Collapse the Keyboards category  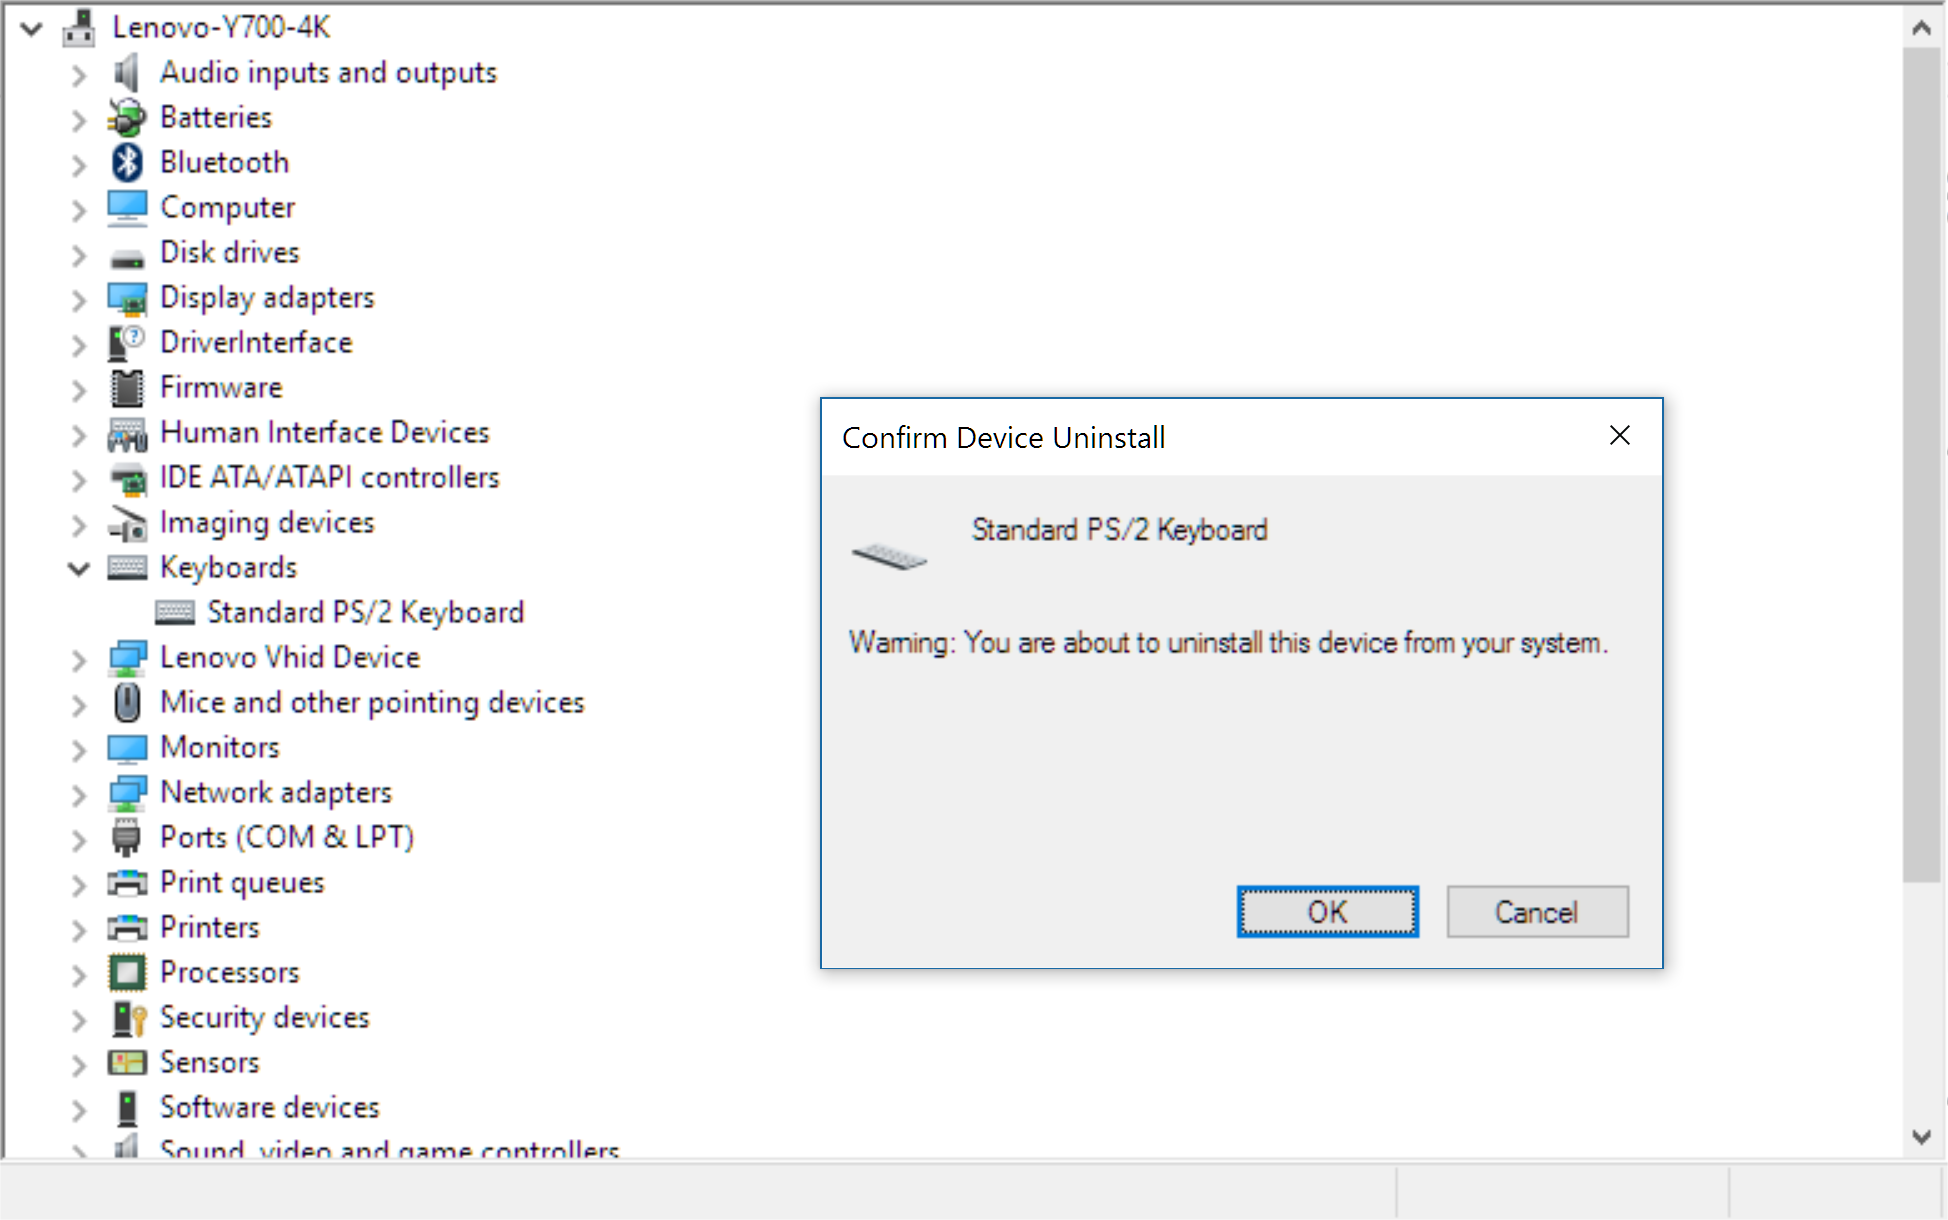pyautogui.click(x=79, y=569)
